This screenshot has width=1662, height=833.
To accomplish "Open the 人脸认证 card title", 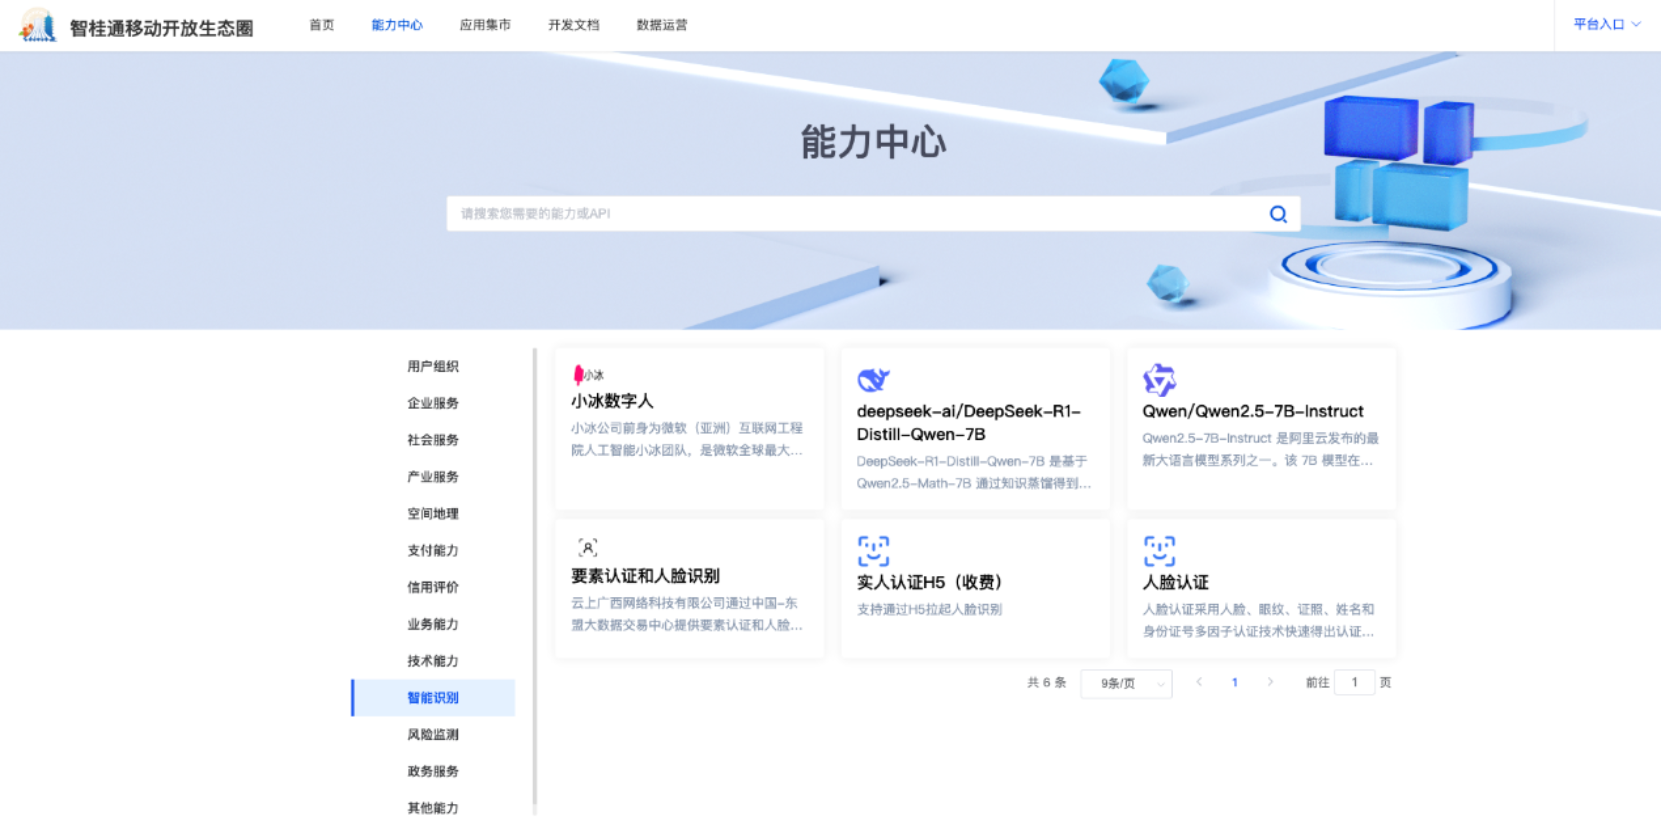I will [1176, 582].
